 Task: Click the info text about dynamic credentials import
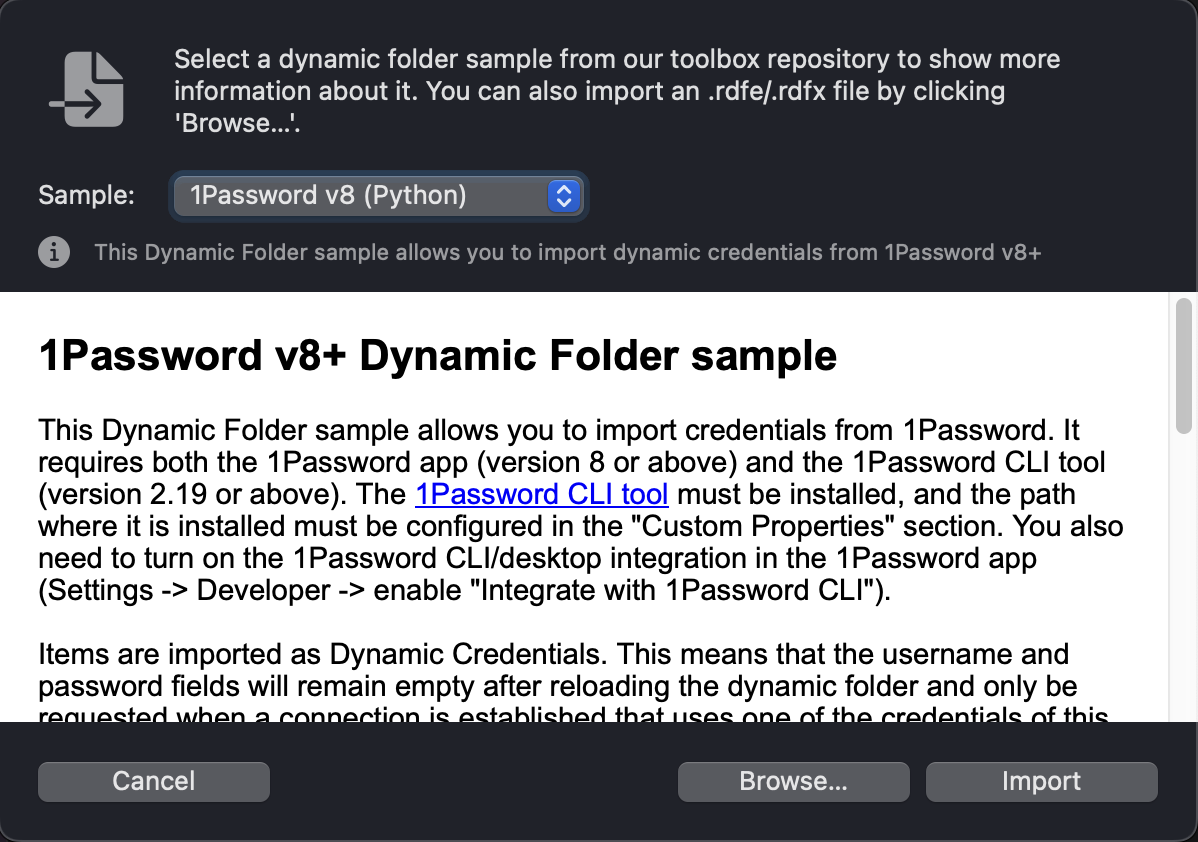pos(567,252)
